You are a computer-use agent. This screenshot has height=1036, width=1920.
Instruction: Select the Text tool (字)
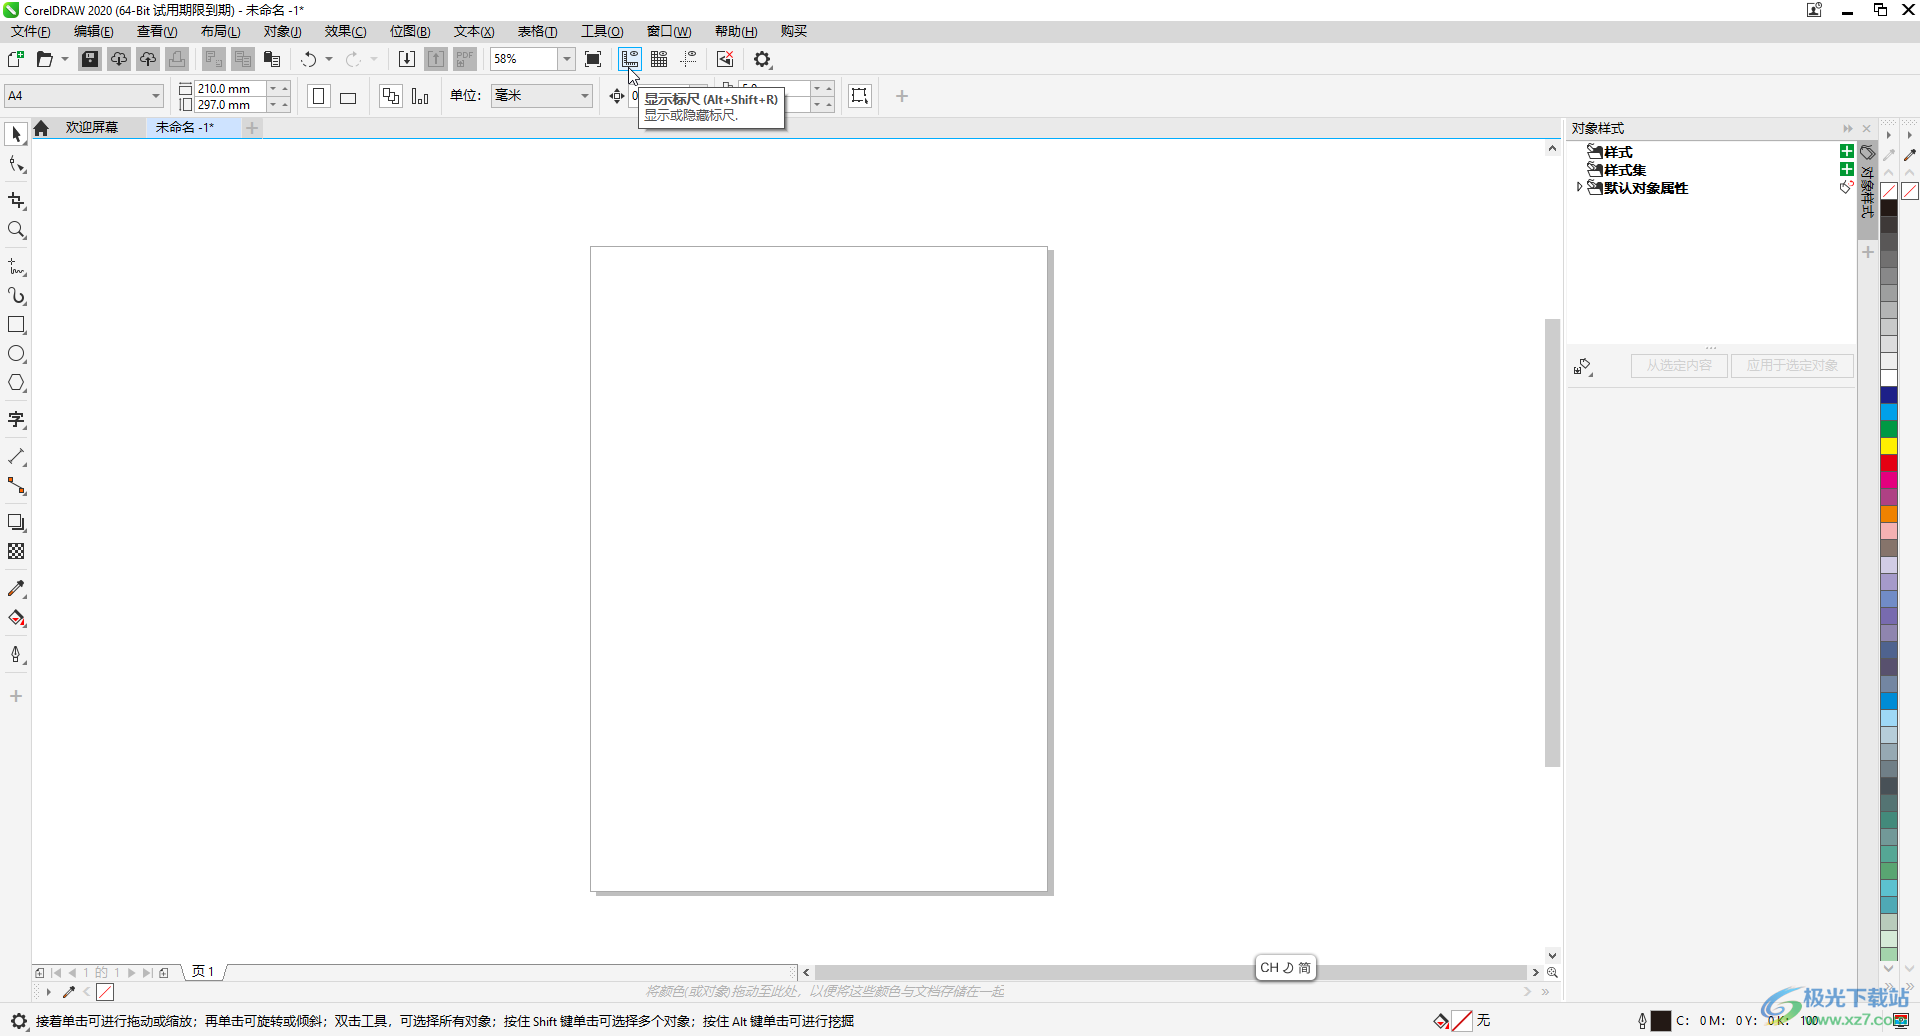(16, 420)
